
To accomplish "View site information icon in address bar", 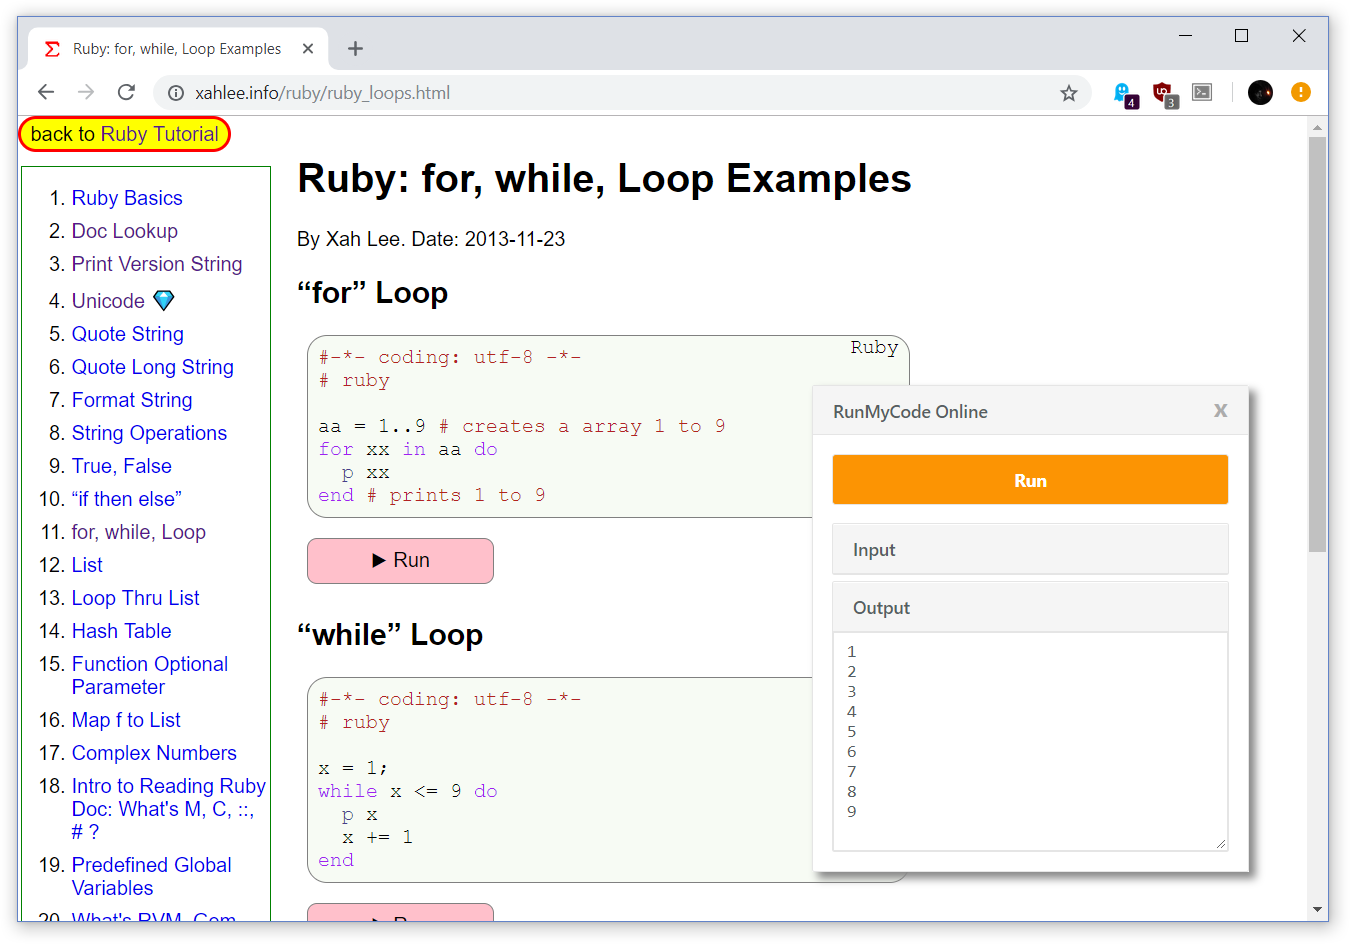I will coord(176,93).
